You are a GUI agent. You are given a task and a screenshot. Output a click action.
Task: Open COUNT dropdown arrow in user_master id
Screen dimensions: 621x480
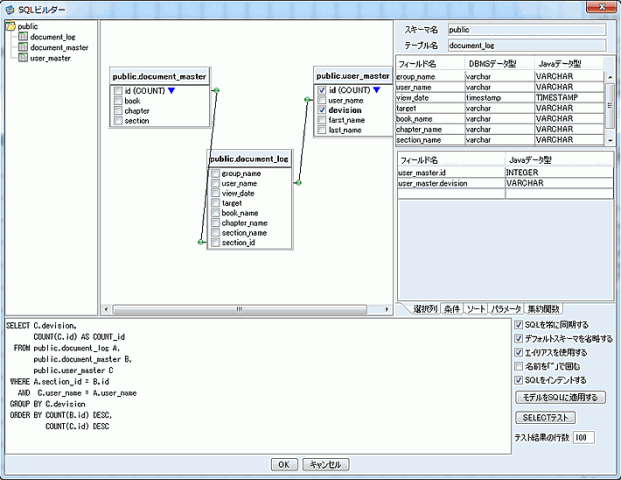coord(376,90)
